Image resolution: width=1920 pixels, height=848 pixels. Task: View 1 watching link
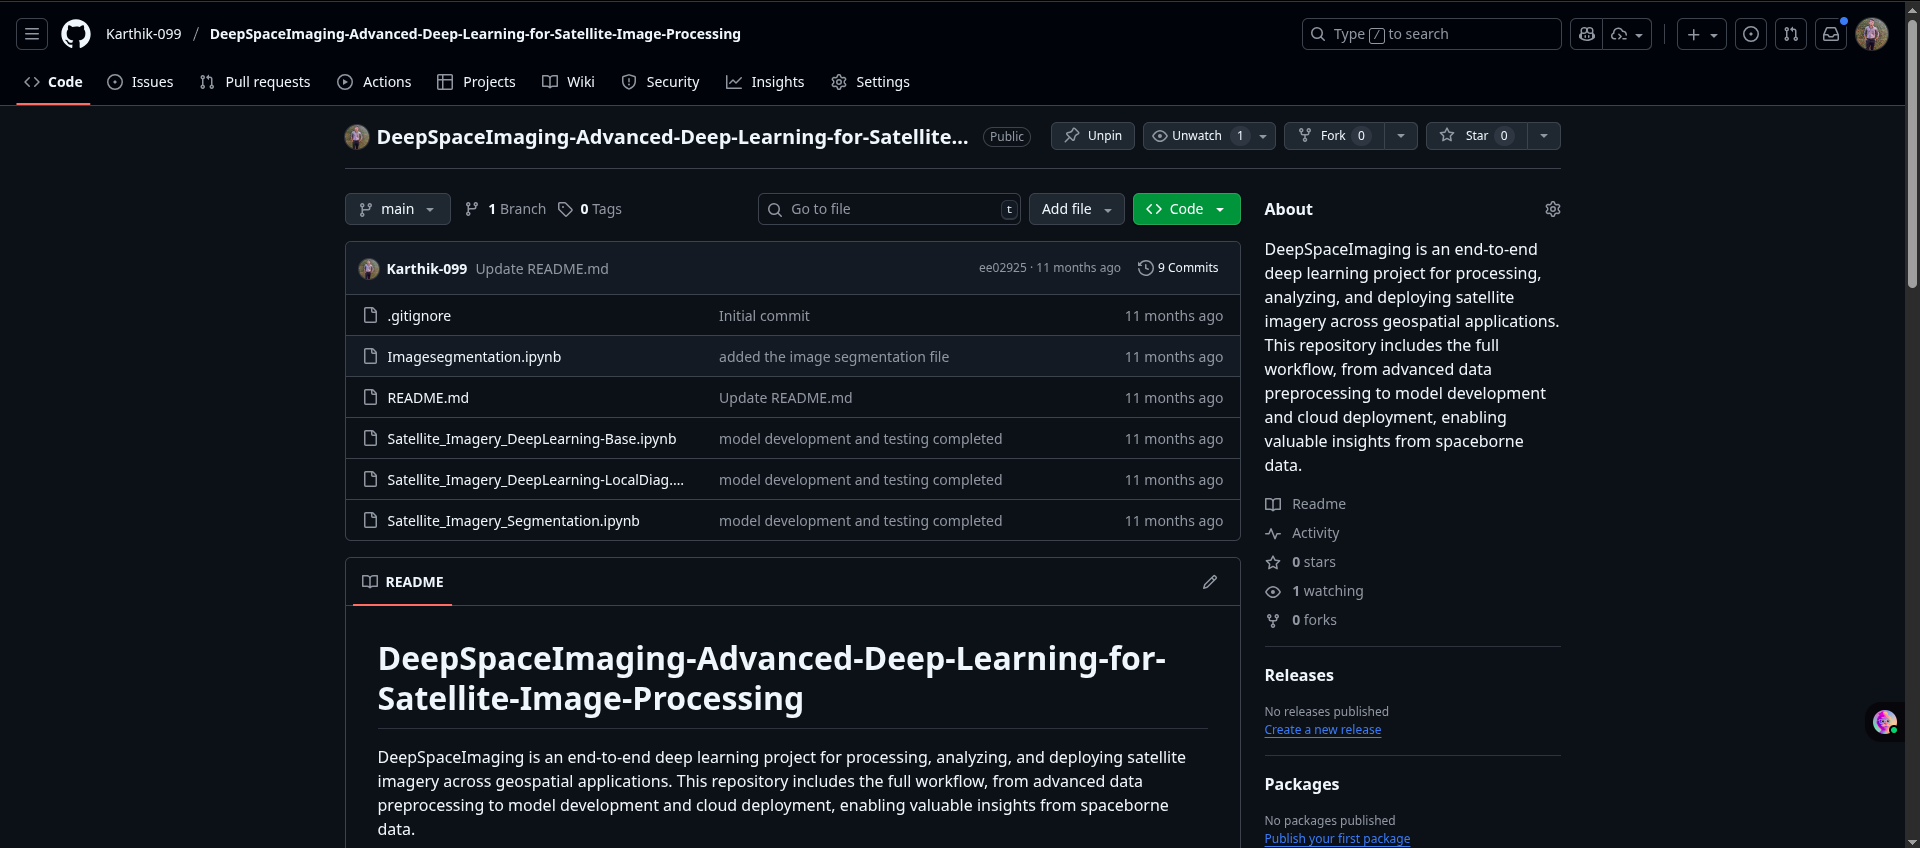[1314, 591]
